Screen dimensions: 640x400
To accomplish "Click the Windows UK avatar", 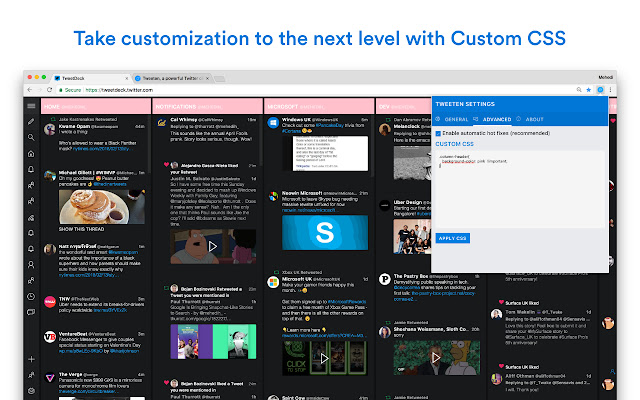I will (273, 122).
